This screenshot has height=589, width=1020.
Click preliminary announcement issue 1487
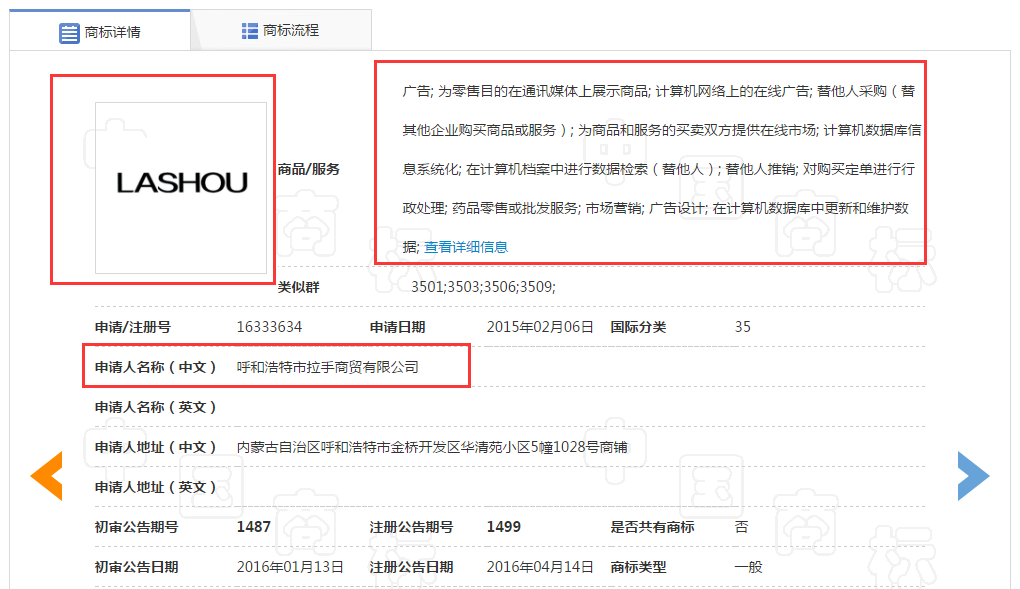tap(254, 527)
